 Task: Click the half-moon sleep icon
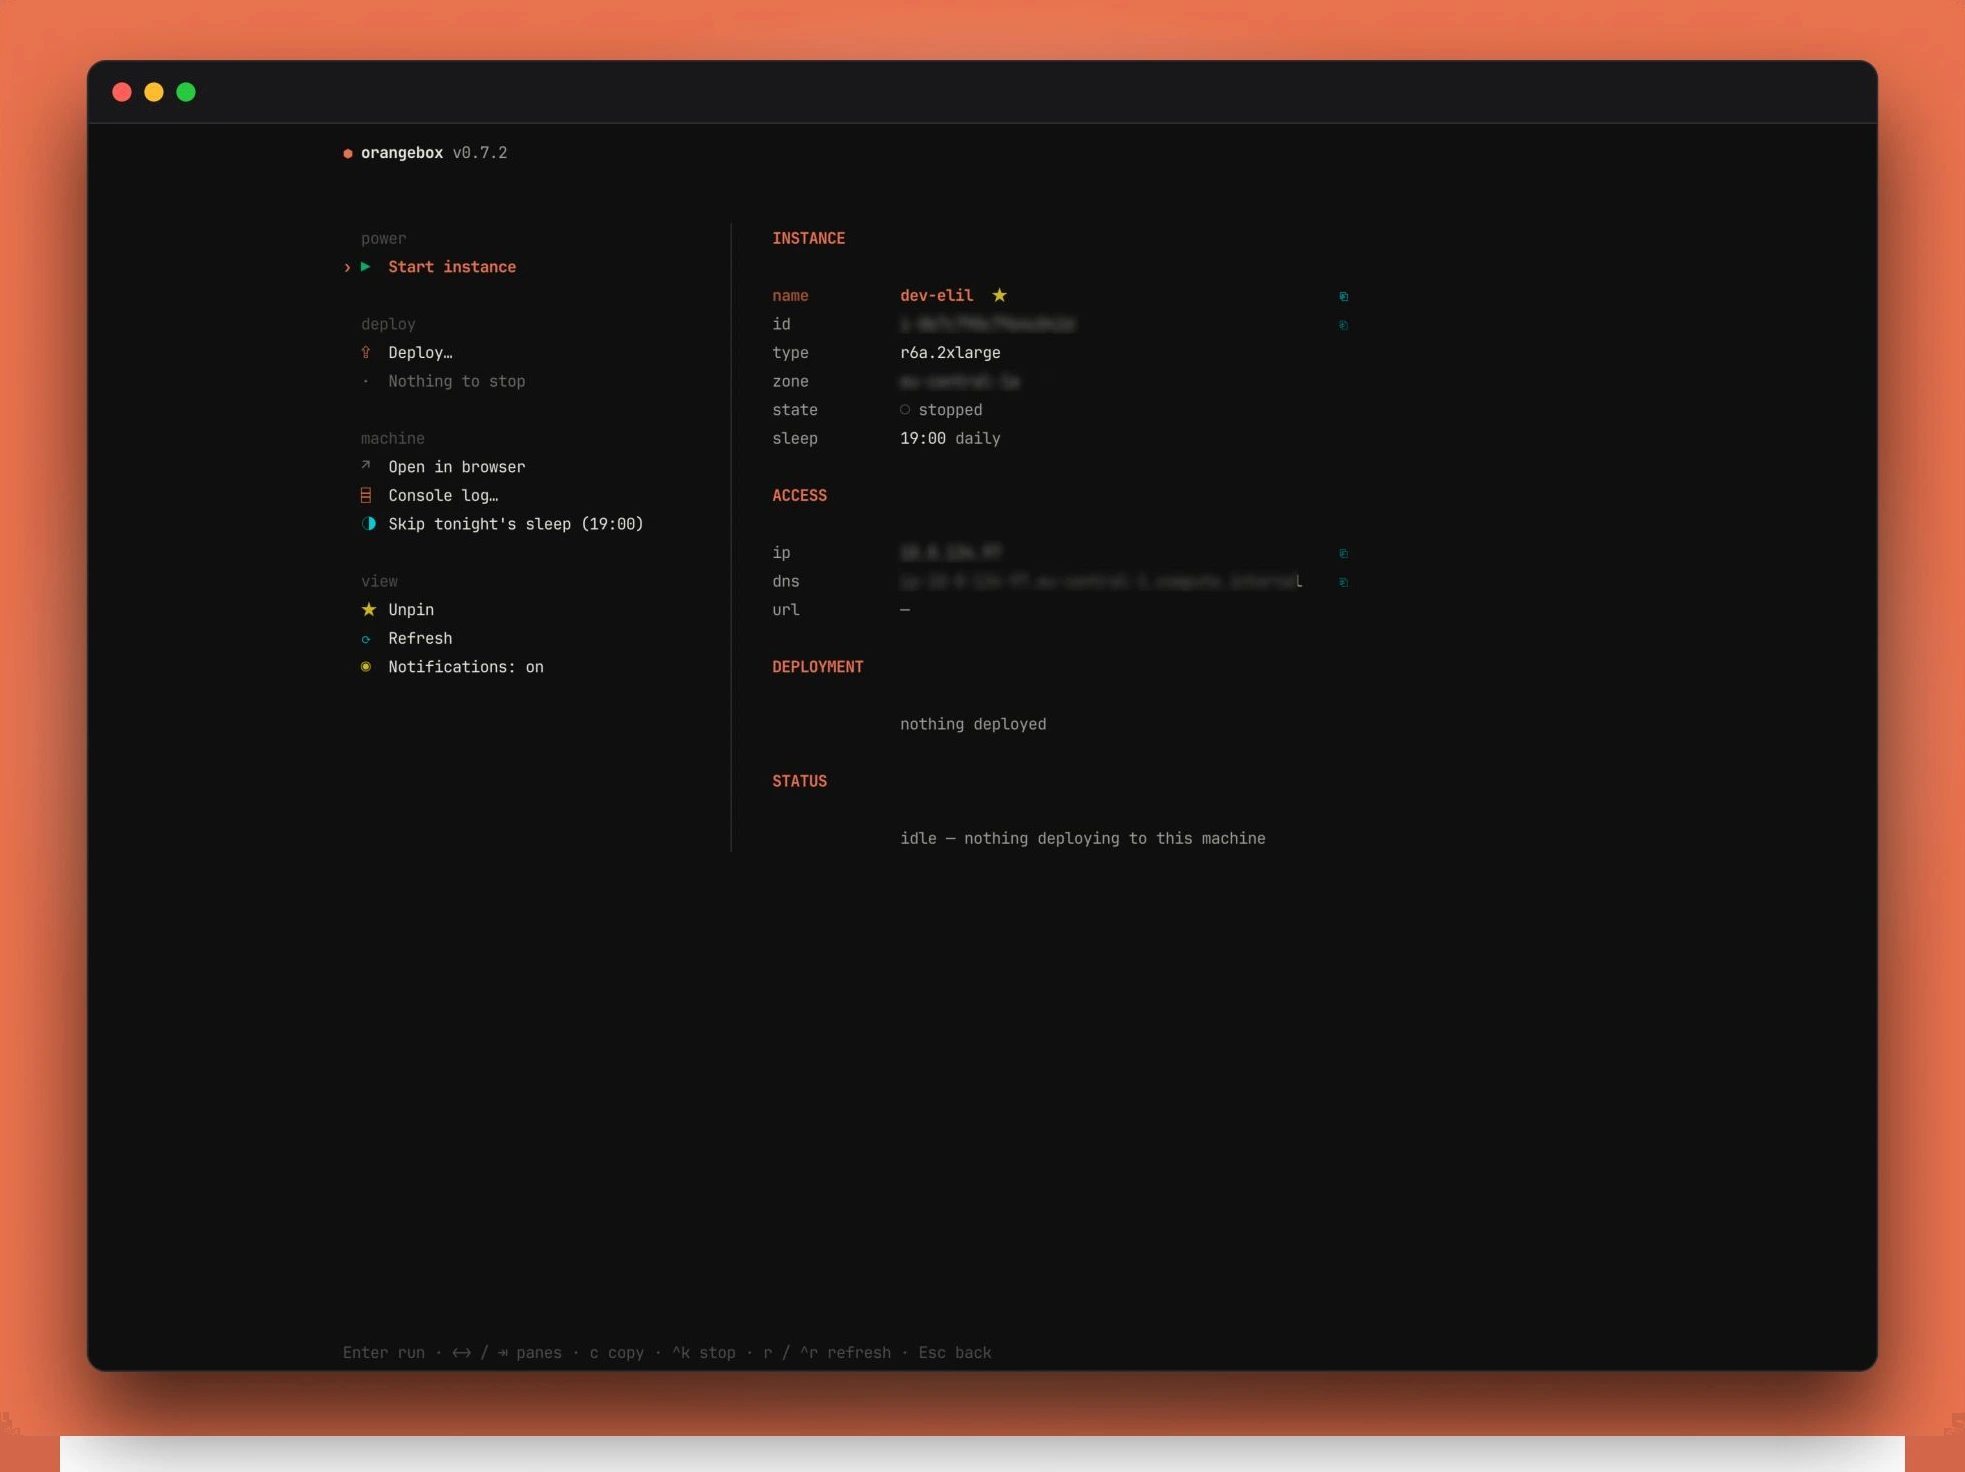369,523
